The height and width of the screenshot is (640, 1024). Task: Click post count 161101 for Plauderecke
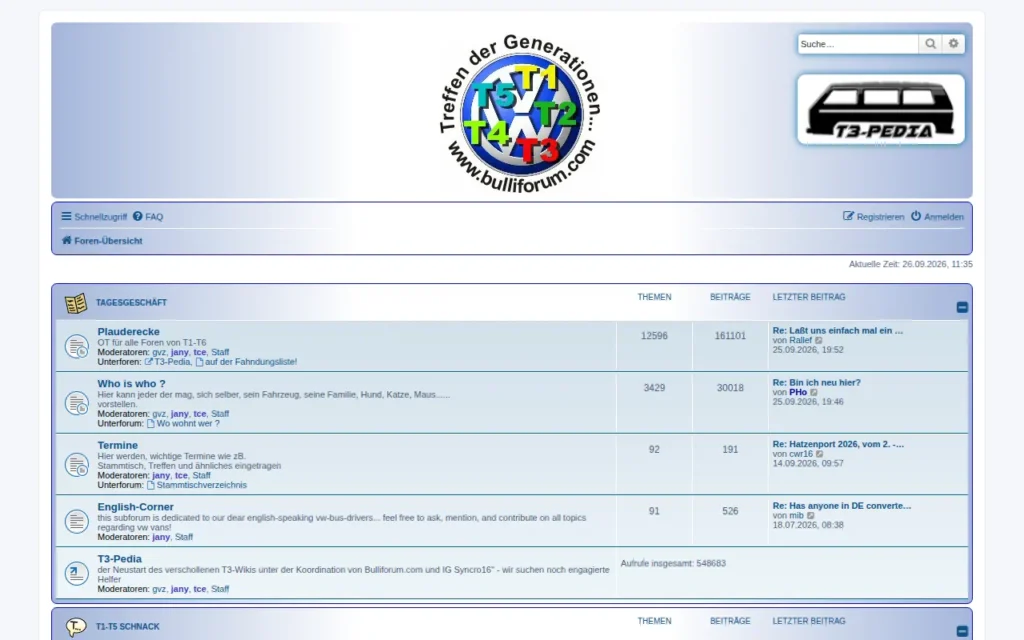pyautogui.click(x=730, y=336)
